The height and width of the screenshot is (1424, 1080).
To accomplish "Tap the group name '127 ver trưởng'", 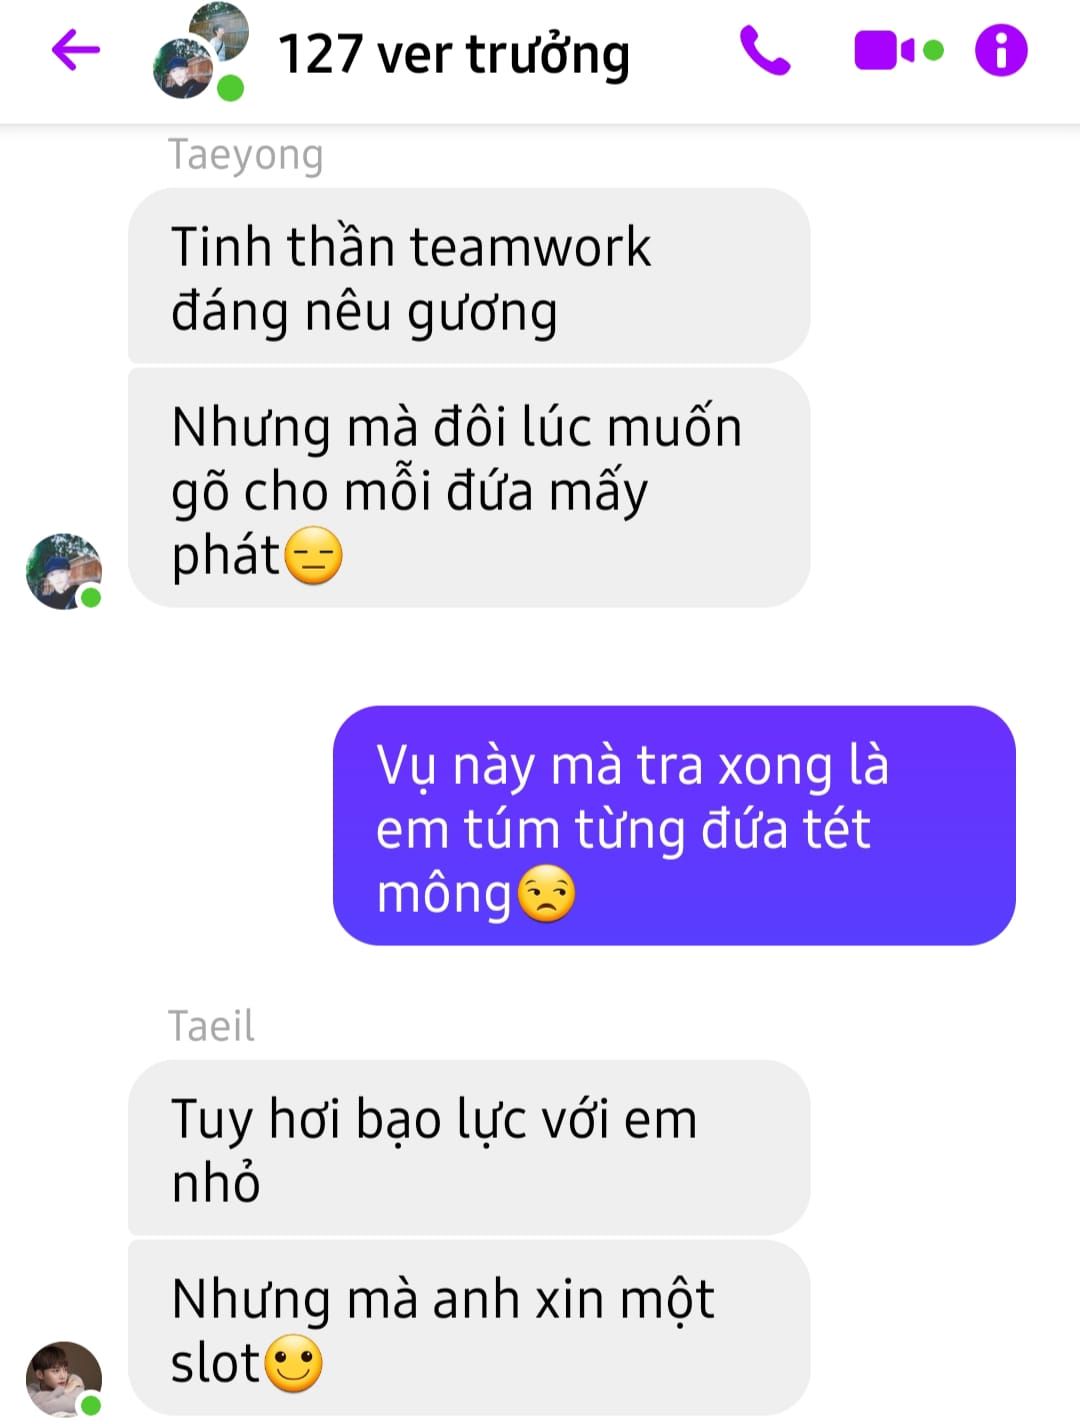I will tap(454, 55).
